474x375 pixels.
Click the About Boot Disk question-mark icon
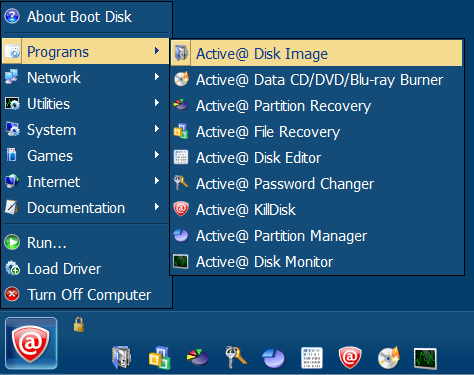(x=12, y=16)
